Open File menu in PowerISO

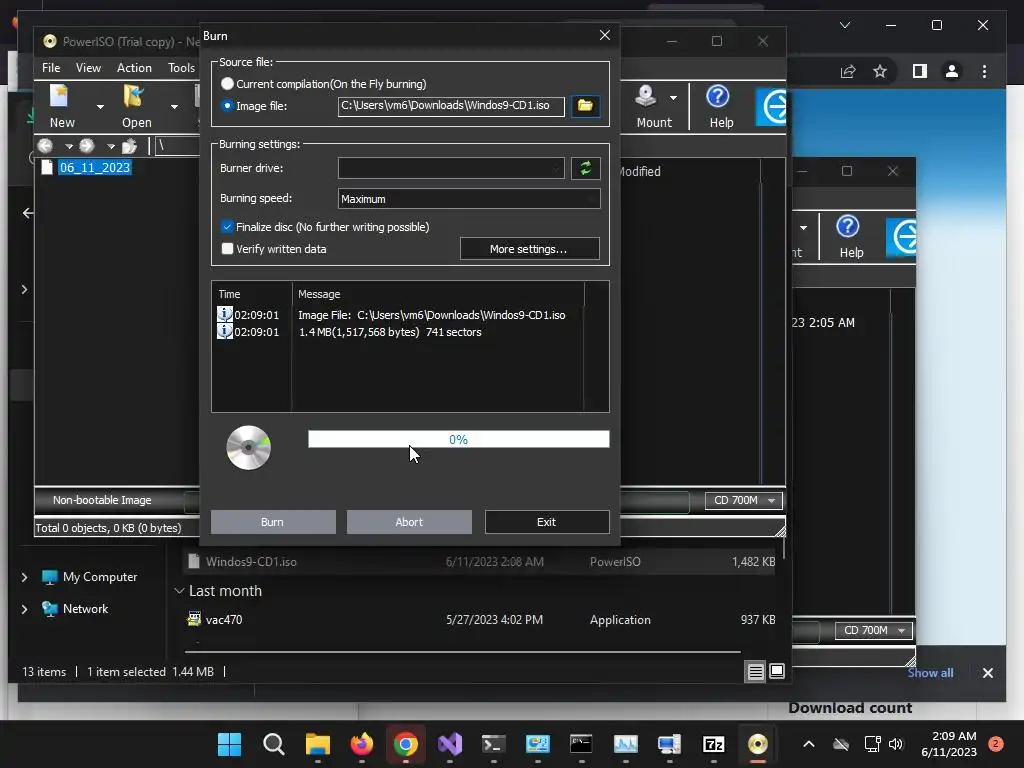coord(51,68)
